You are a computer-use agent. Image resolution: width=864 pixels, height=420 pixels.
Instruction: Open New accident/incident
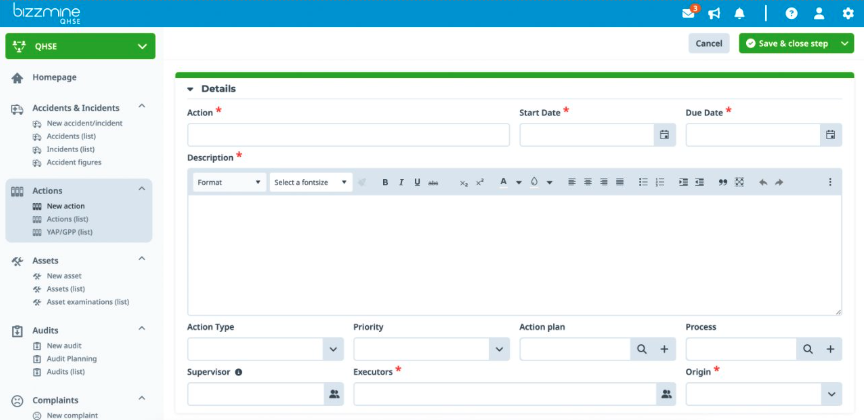(x=85, y=123)
